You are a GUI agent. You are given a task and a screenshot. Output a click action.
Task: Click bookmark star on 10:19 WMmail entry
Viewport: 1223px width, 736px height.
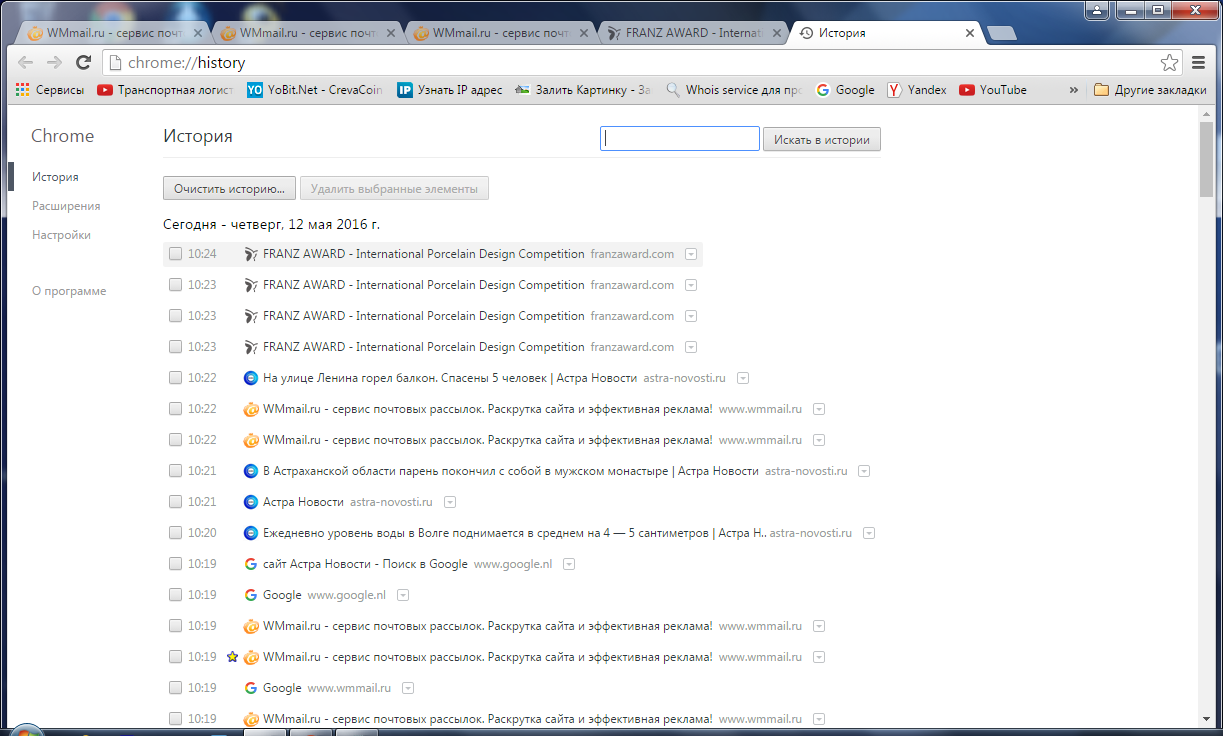232,657
